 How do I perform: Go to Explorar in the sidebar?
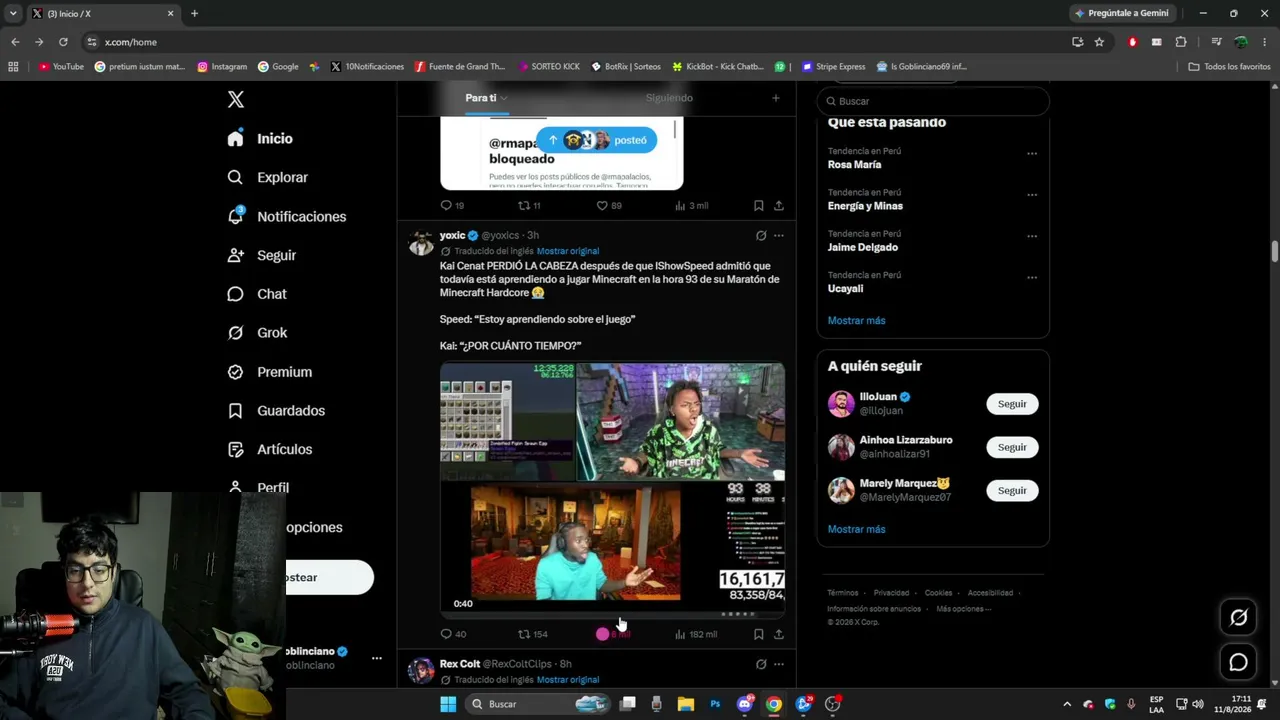[267, 177]
